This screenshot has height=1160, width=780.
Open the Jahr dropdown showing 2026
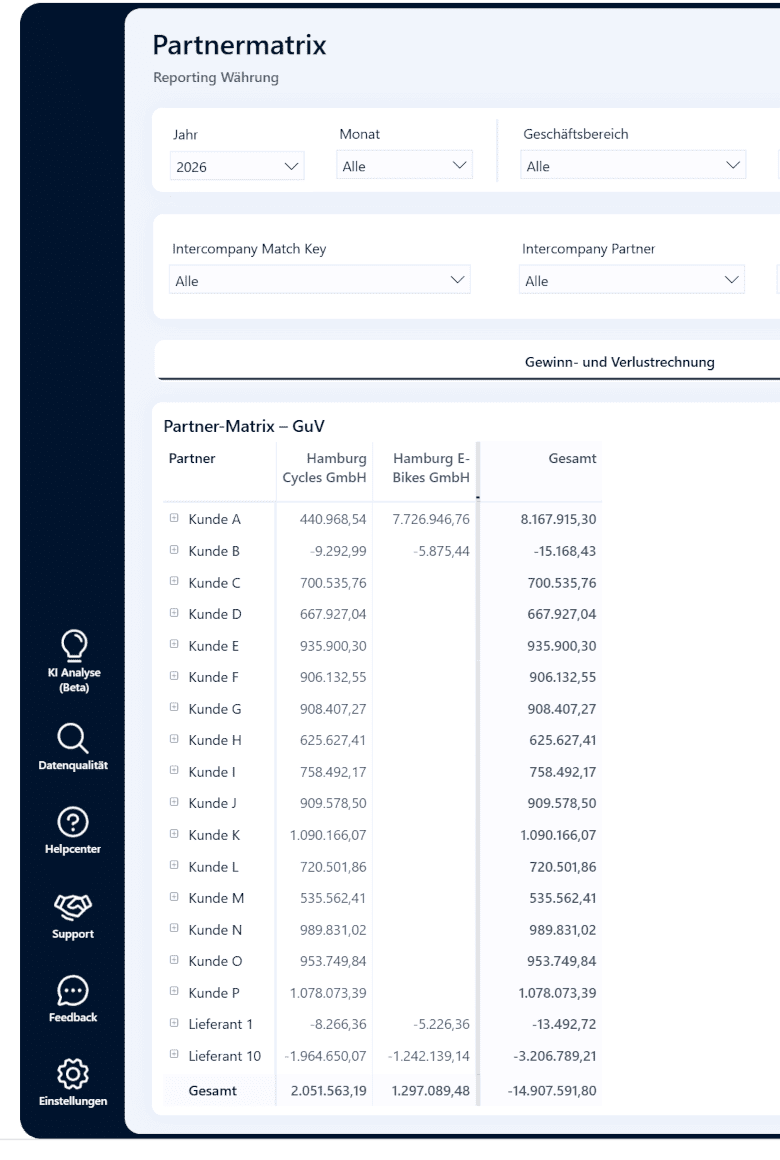point(237,166)
